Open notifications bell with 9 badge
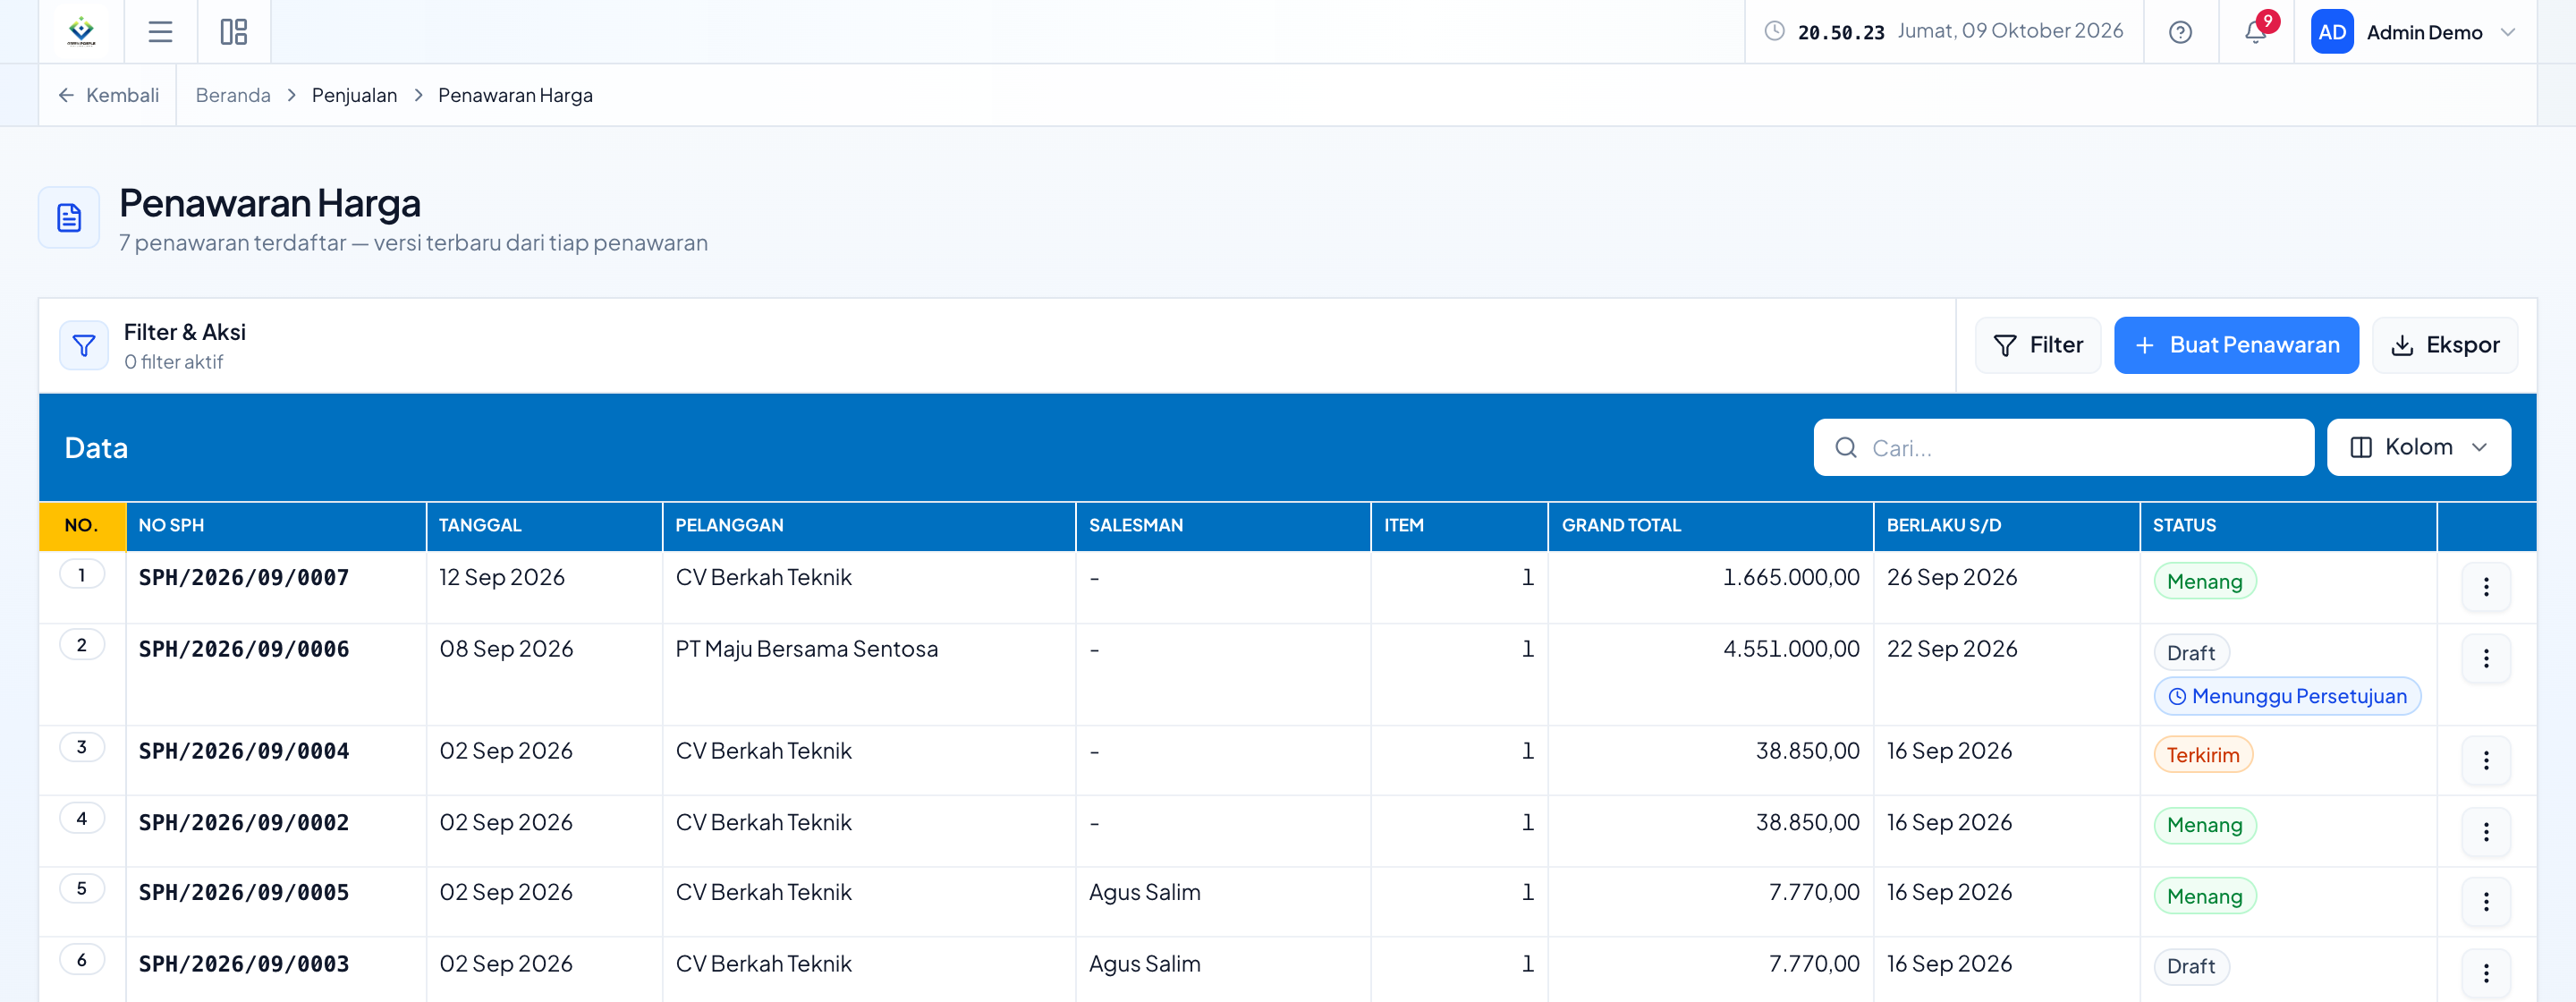This screenshot has width=2576, height=1002. tap(2255, 32)
